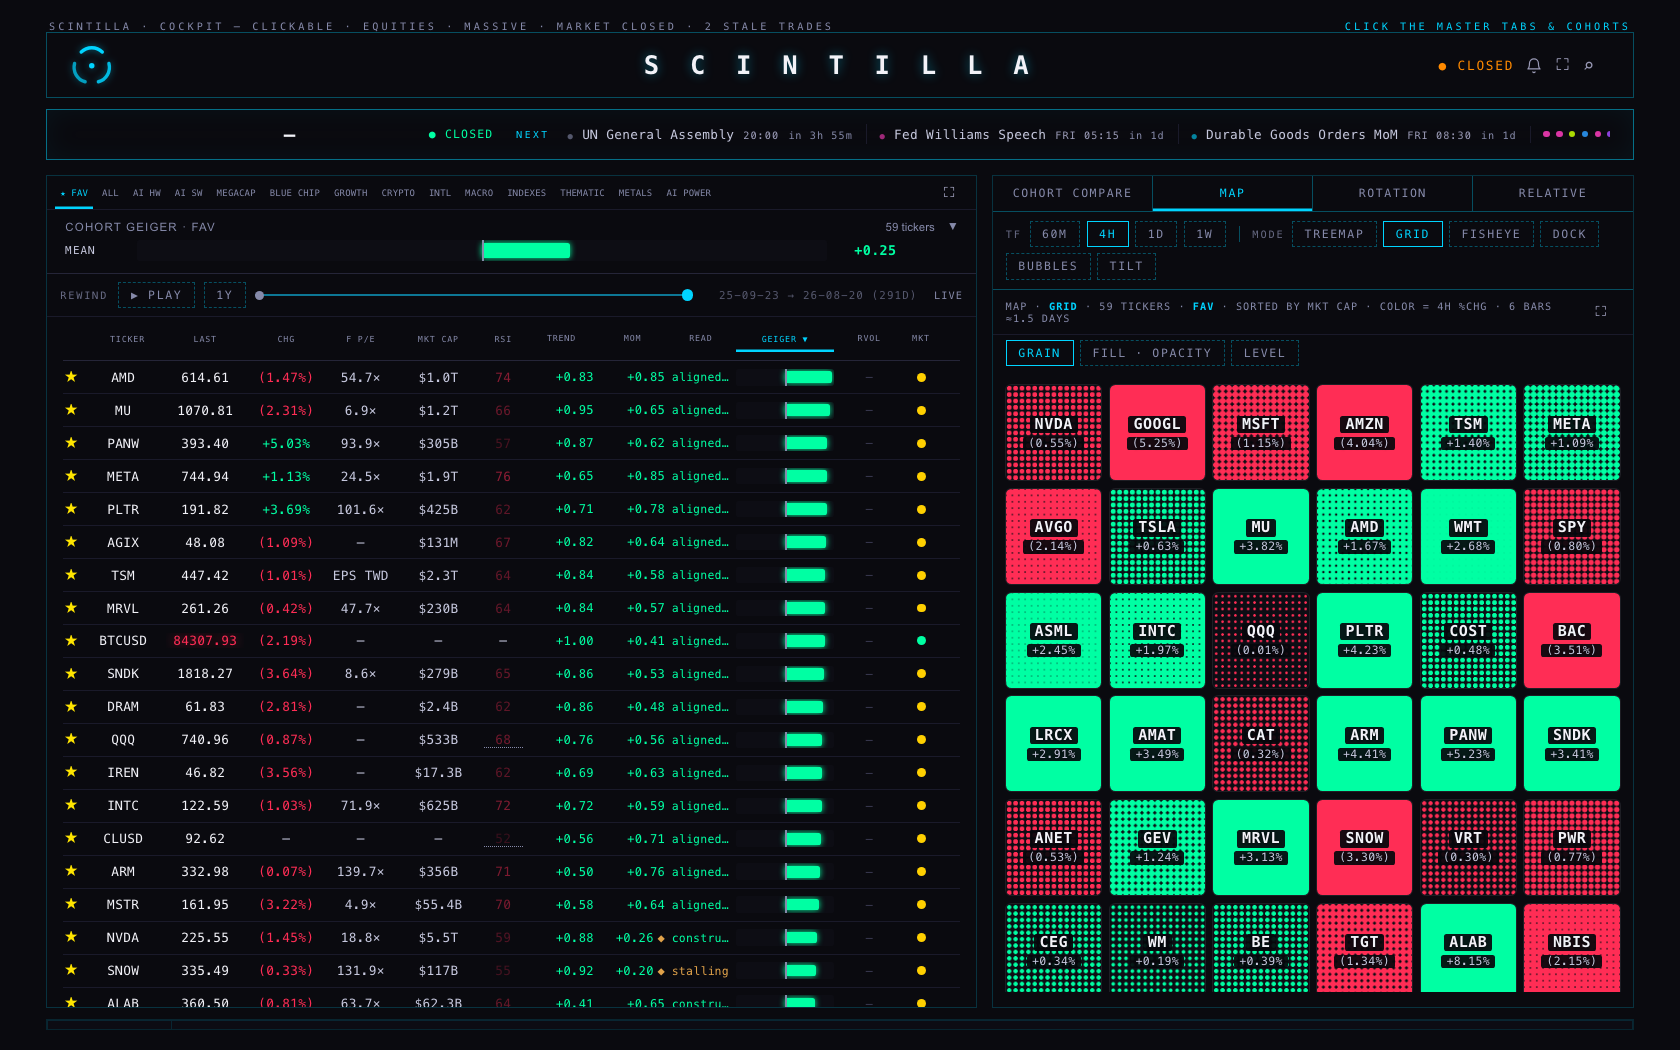1680x1050 pixels.
Task: Open the ROTATION tab
Action: point(1392,193)
